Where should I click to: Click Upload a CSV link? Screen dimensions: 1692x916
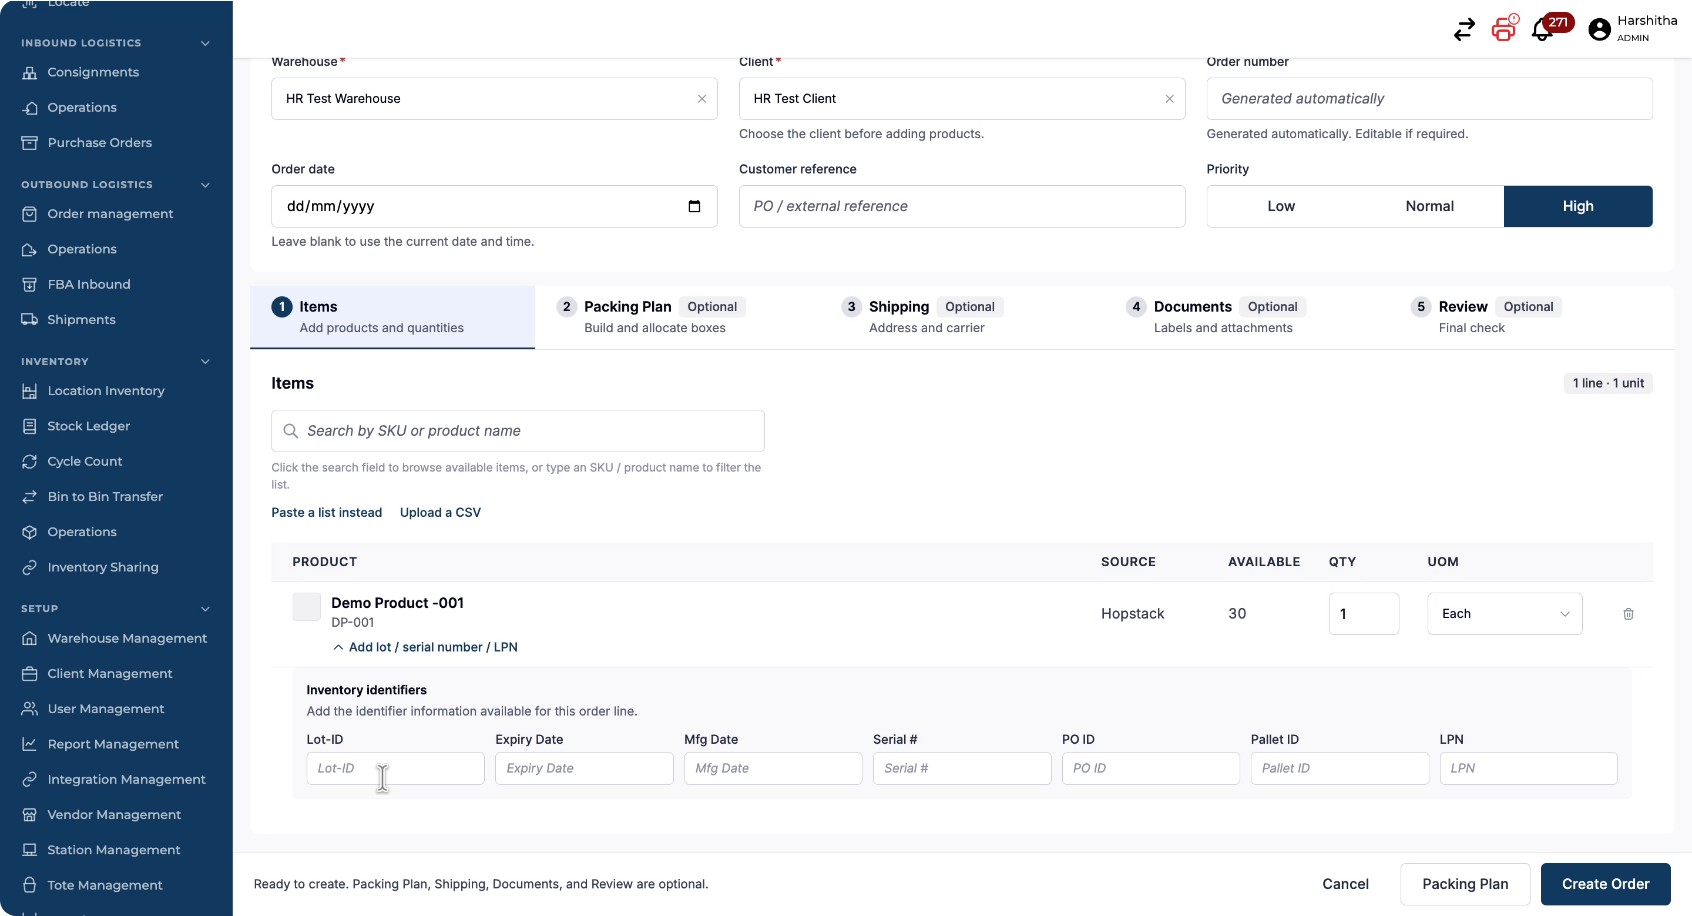pos(440,512)
